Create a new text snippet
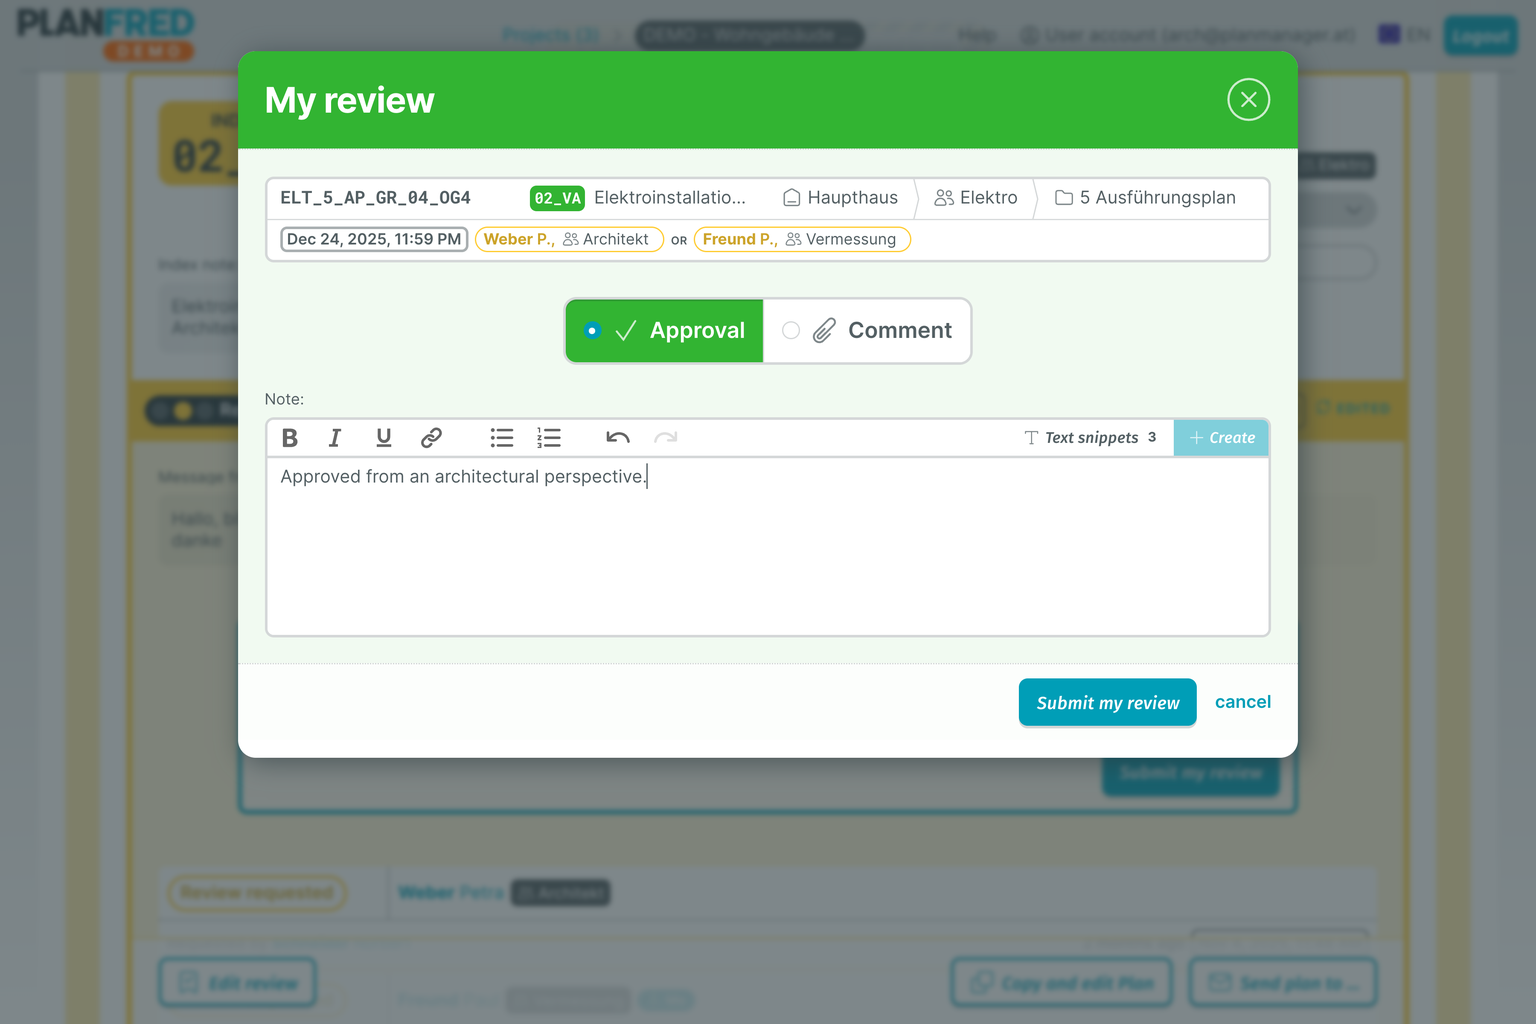 click(1221, 437)
